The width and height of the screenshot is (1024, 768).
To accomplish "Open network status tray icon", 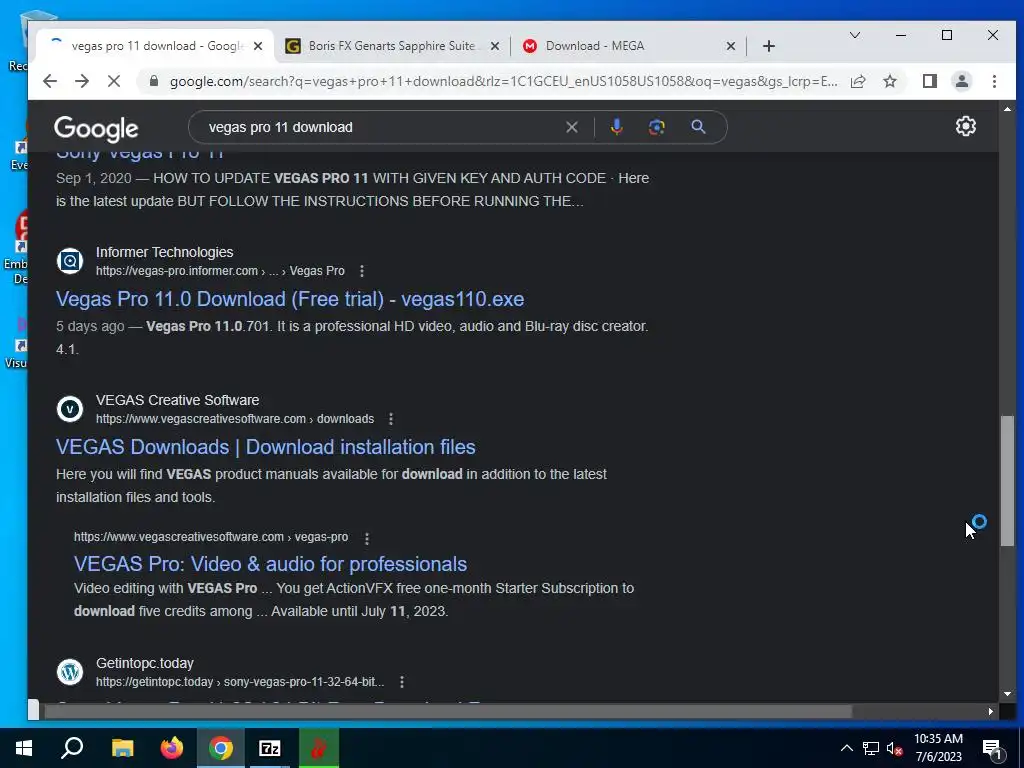I will click(x=871, y=748).
